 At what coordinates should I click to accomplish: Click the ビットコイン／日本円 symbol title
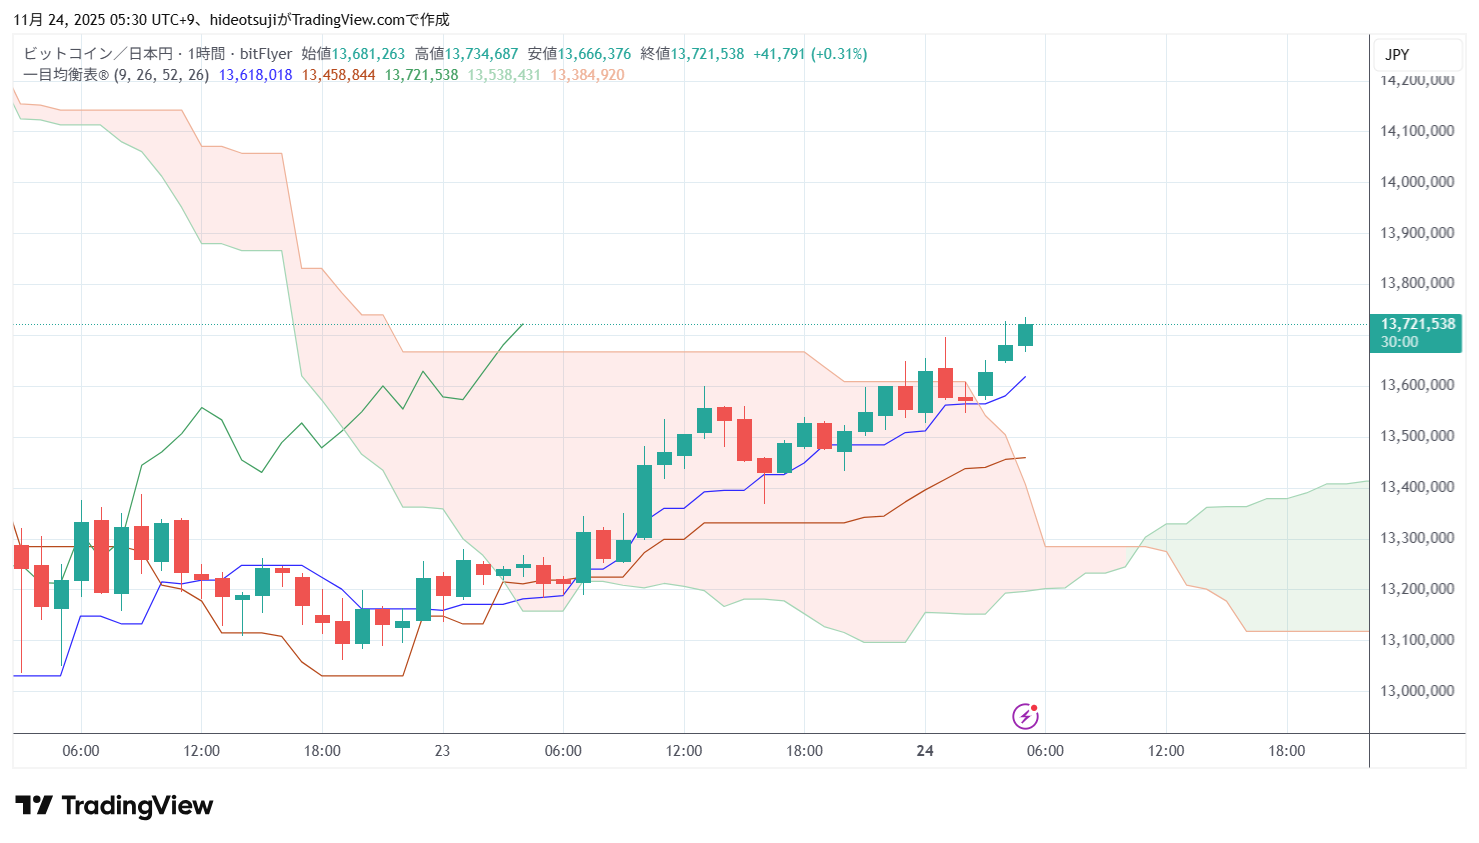pyautogui.click(x=97, y=54)
